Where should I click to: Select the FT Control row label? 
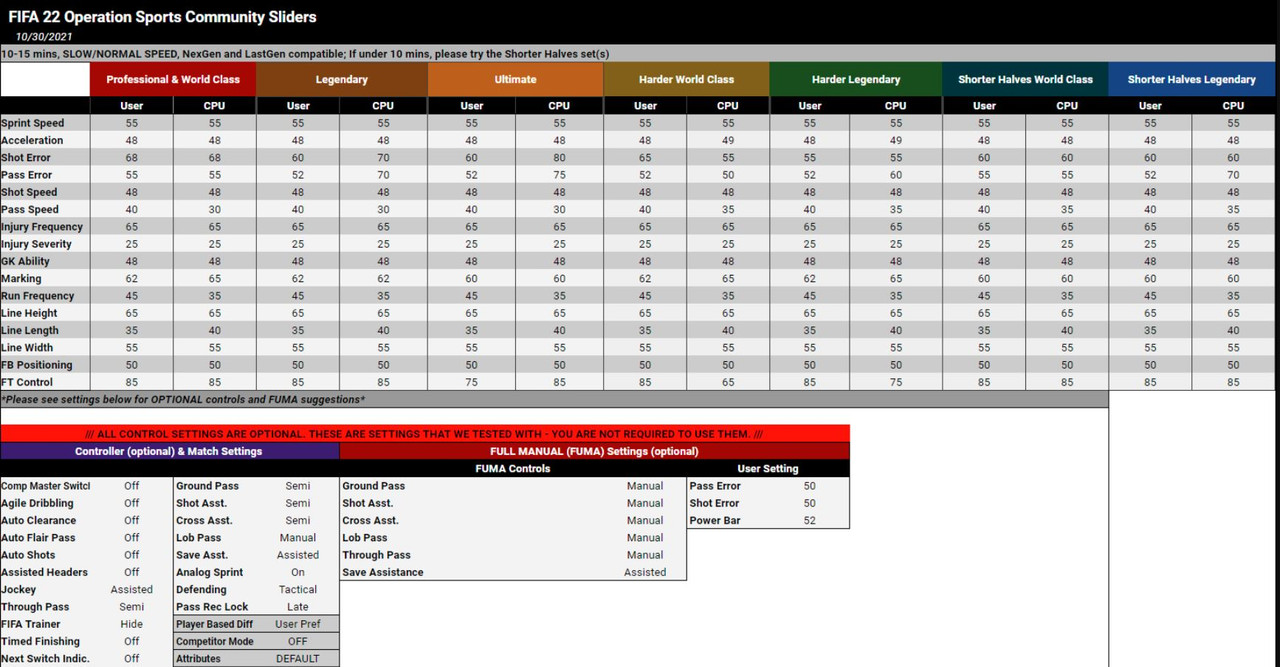(x=27, y=382)
